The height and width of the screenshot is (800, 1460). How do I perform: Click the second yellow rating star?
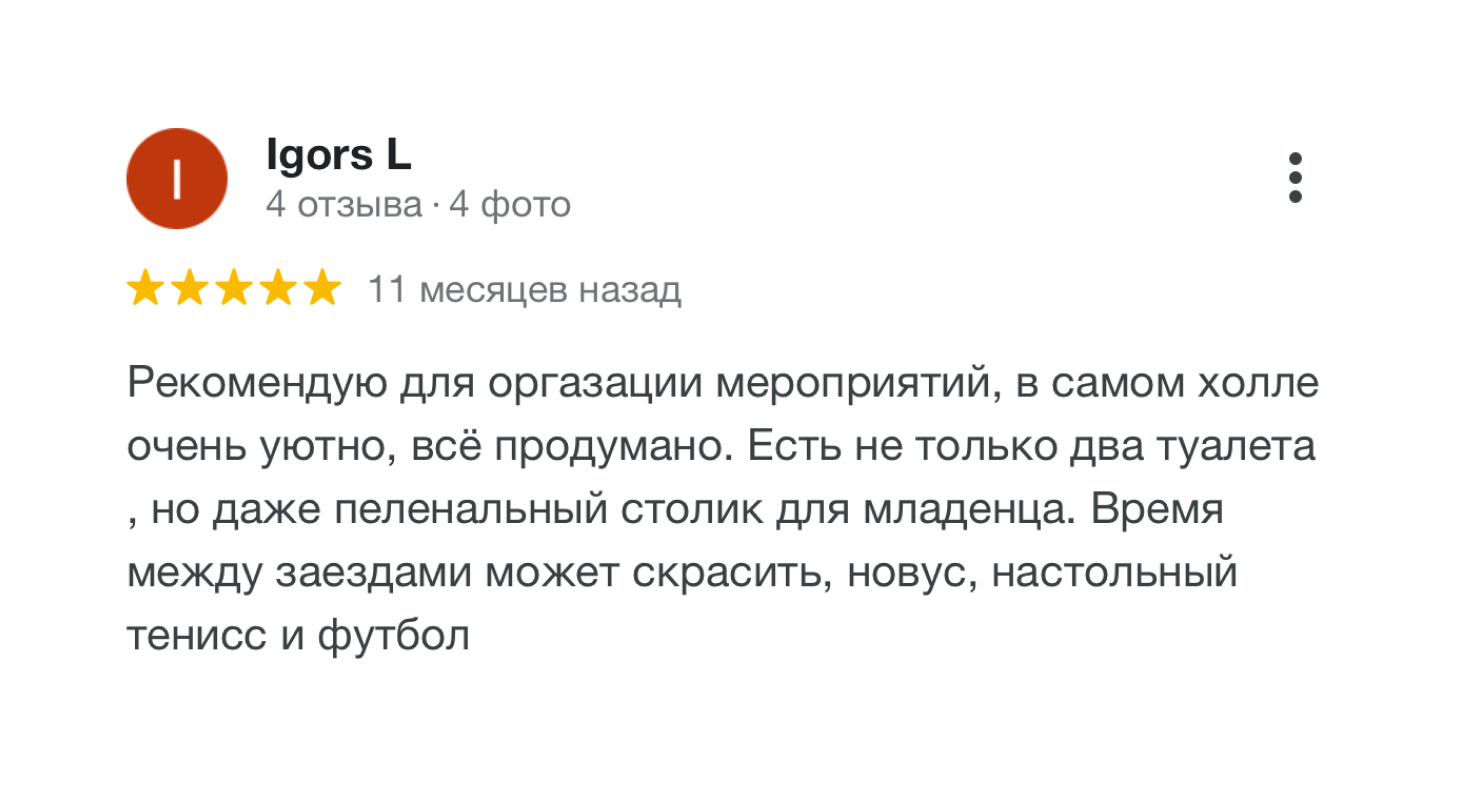[x=189, y=290]
